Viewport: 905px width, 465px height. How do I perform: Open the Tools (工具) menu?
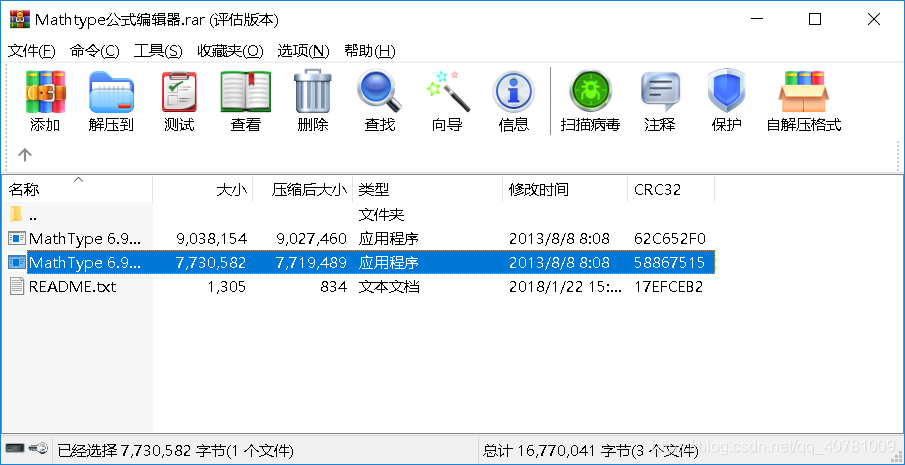coord(158,51)
